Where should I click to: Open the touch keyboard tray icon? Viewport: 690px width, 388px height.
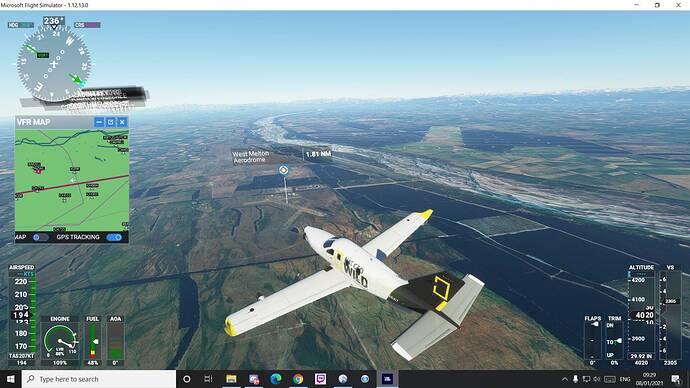click(610, 379)
